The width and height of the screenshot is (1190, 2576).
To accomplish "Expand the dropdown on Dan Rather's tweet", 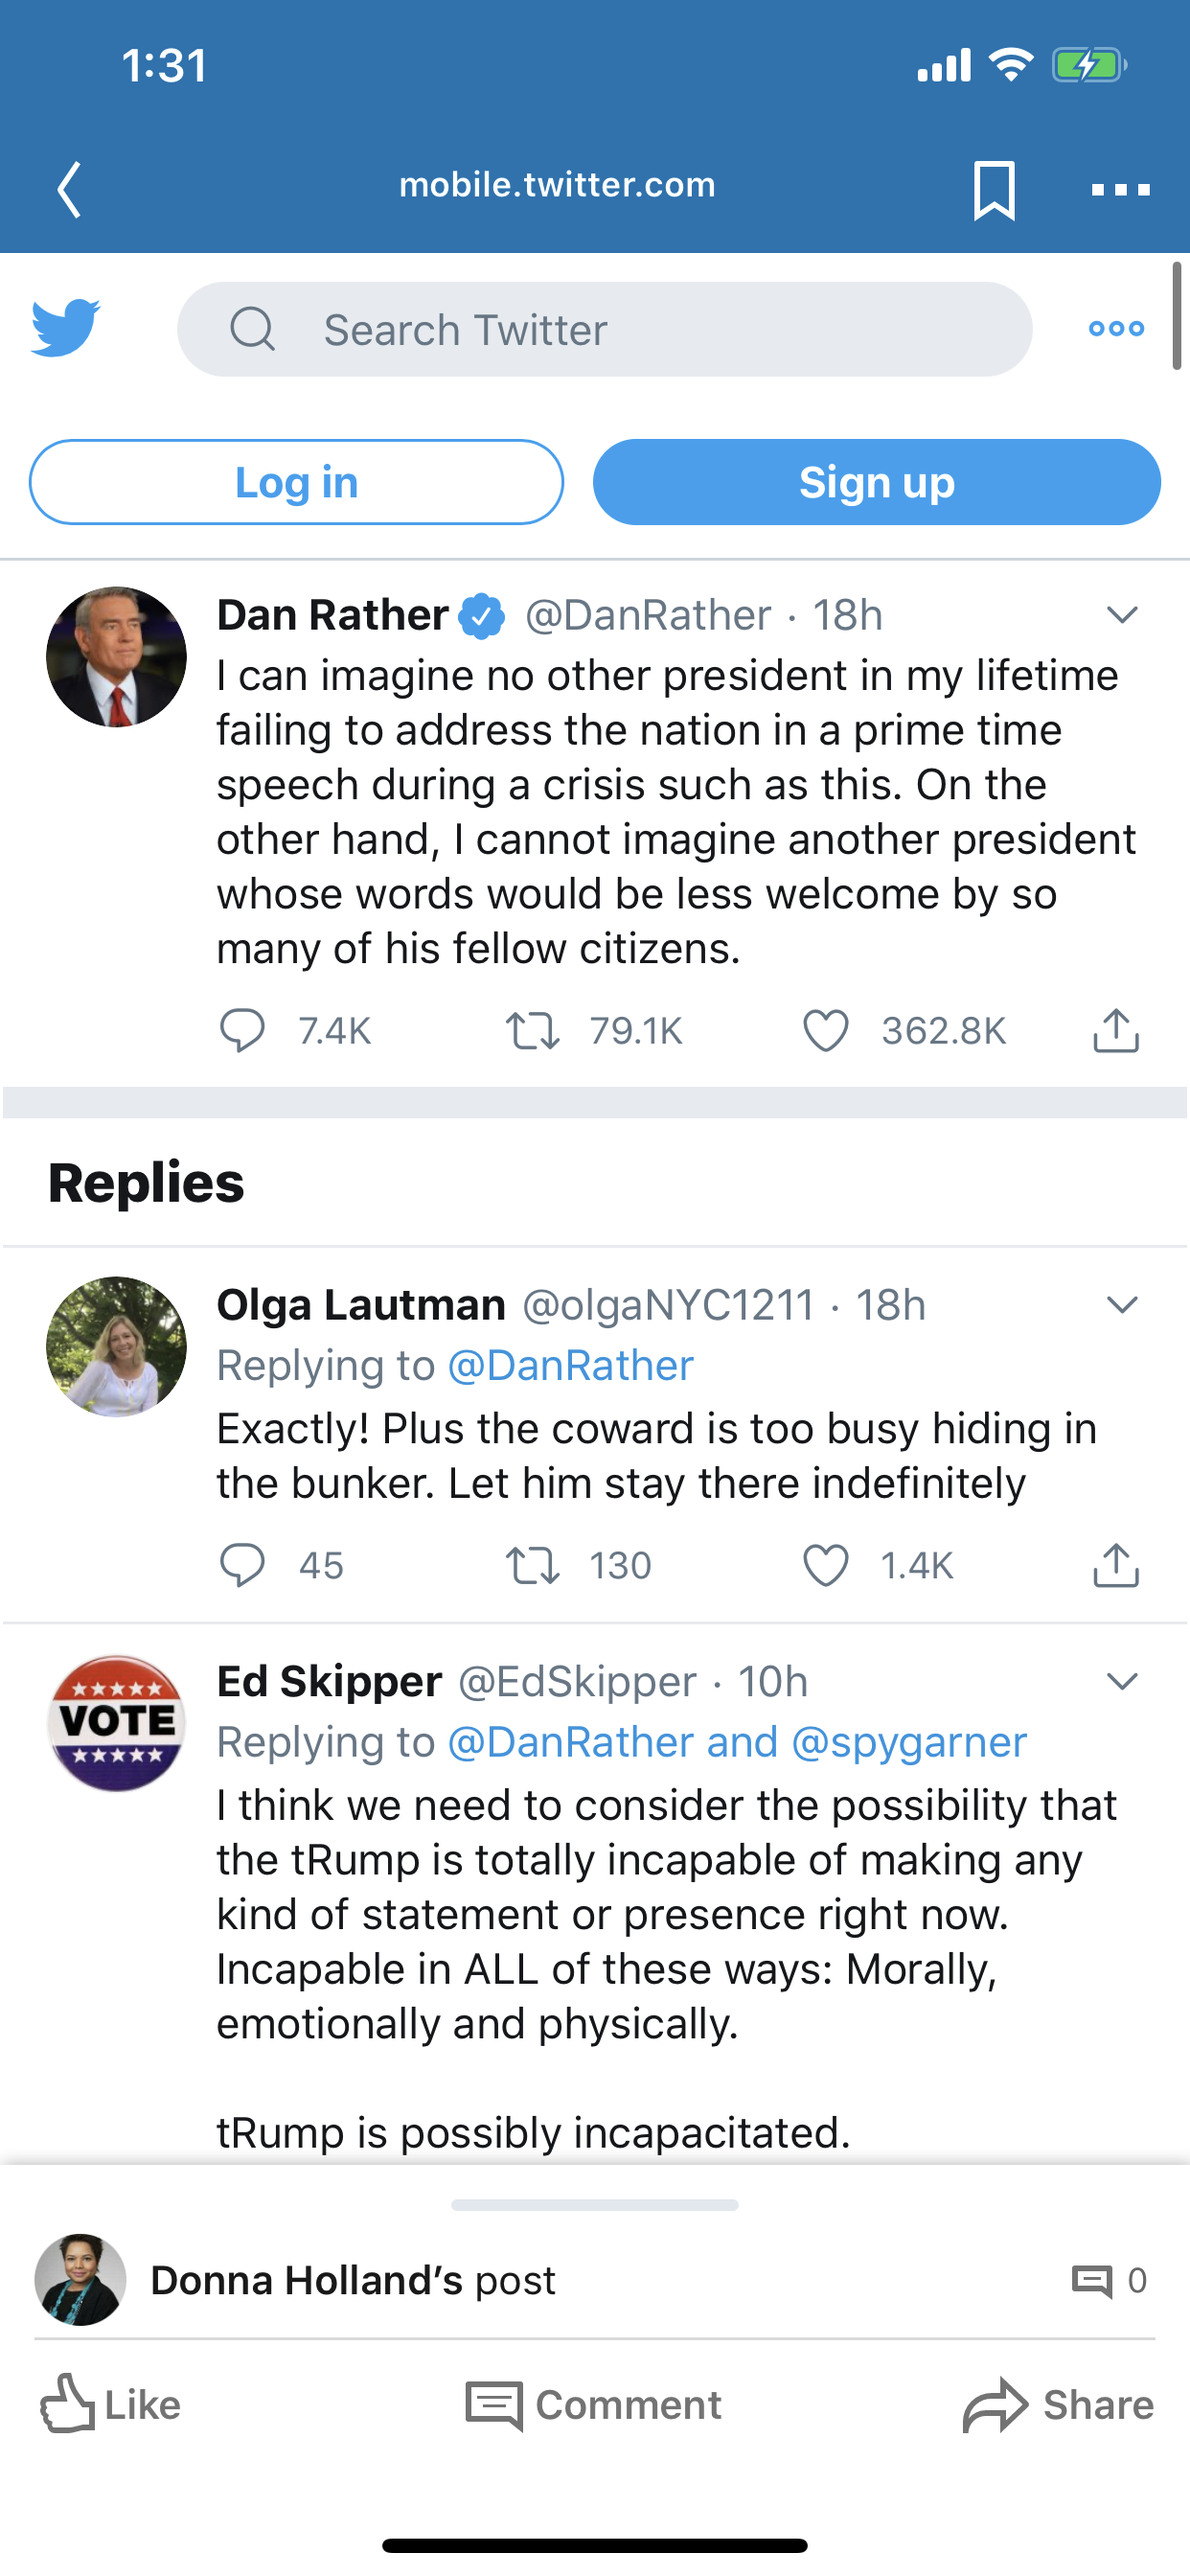I will [1122, 615].
